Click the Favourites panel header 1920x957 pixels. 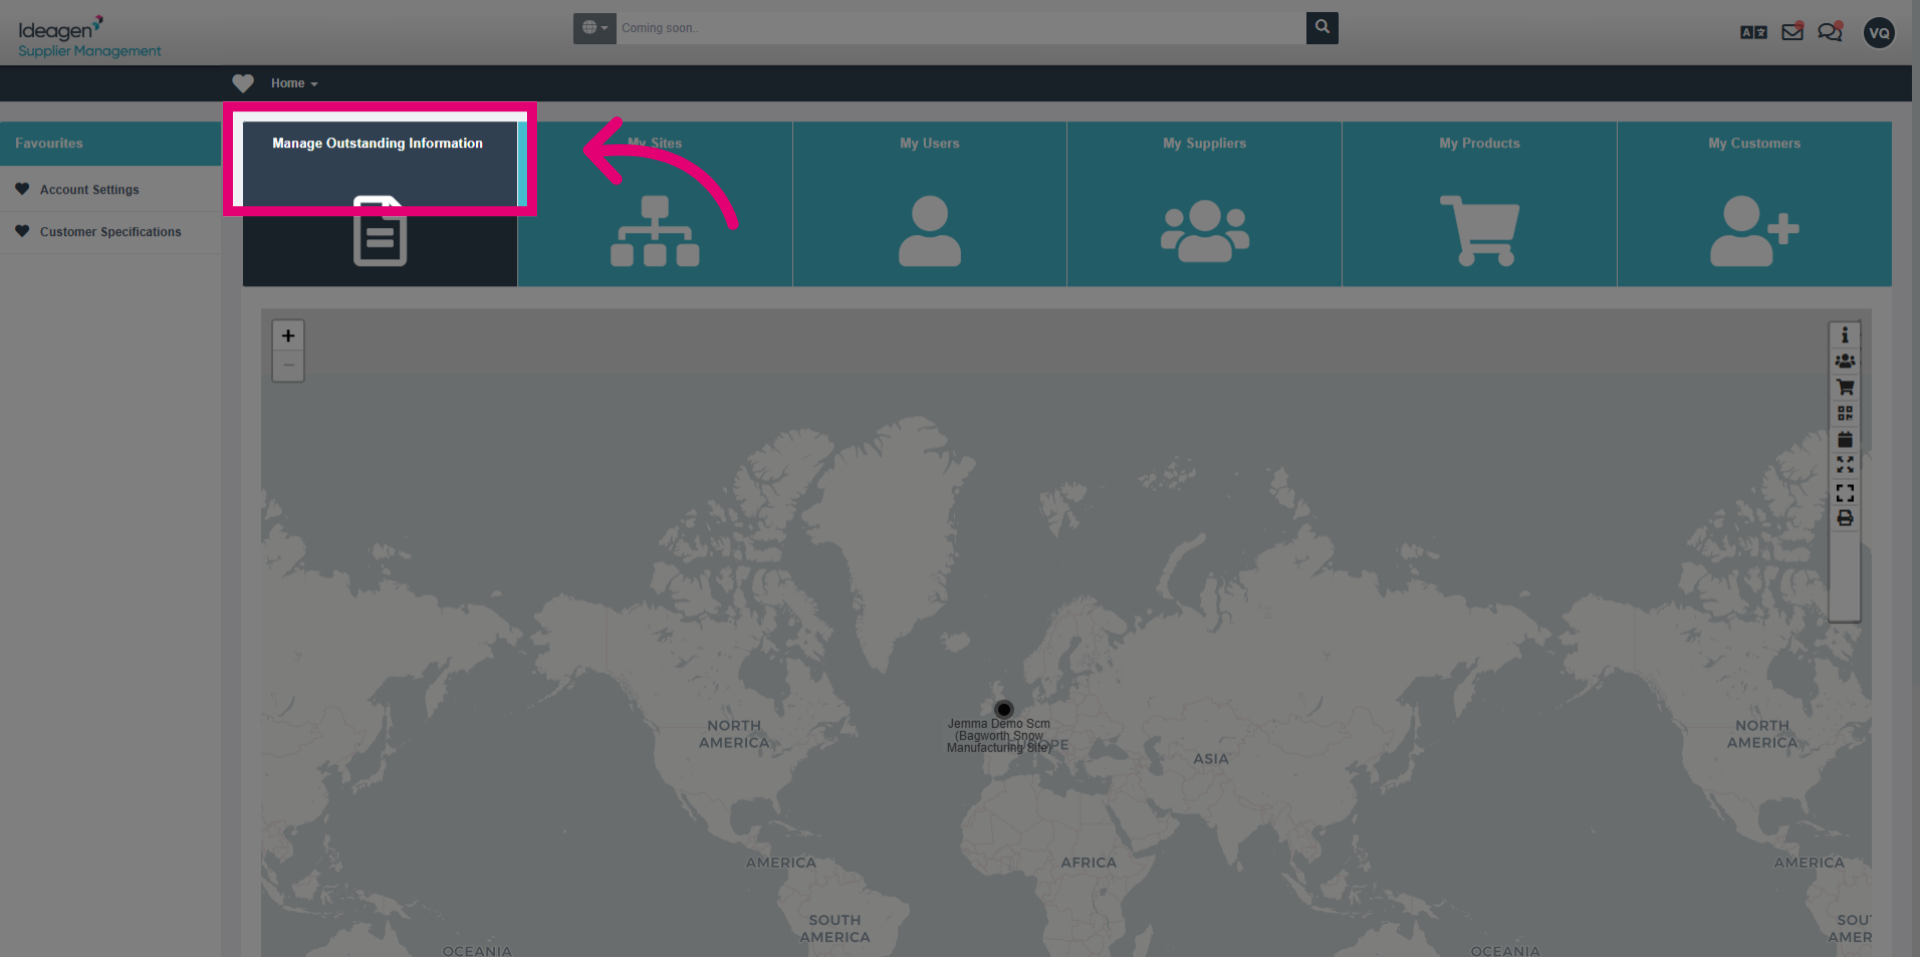tap(110, 143)
